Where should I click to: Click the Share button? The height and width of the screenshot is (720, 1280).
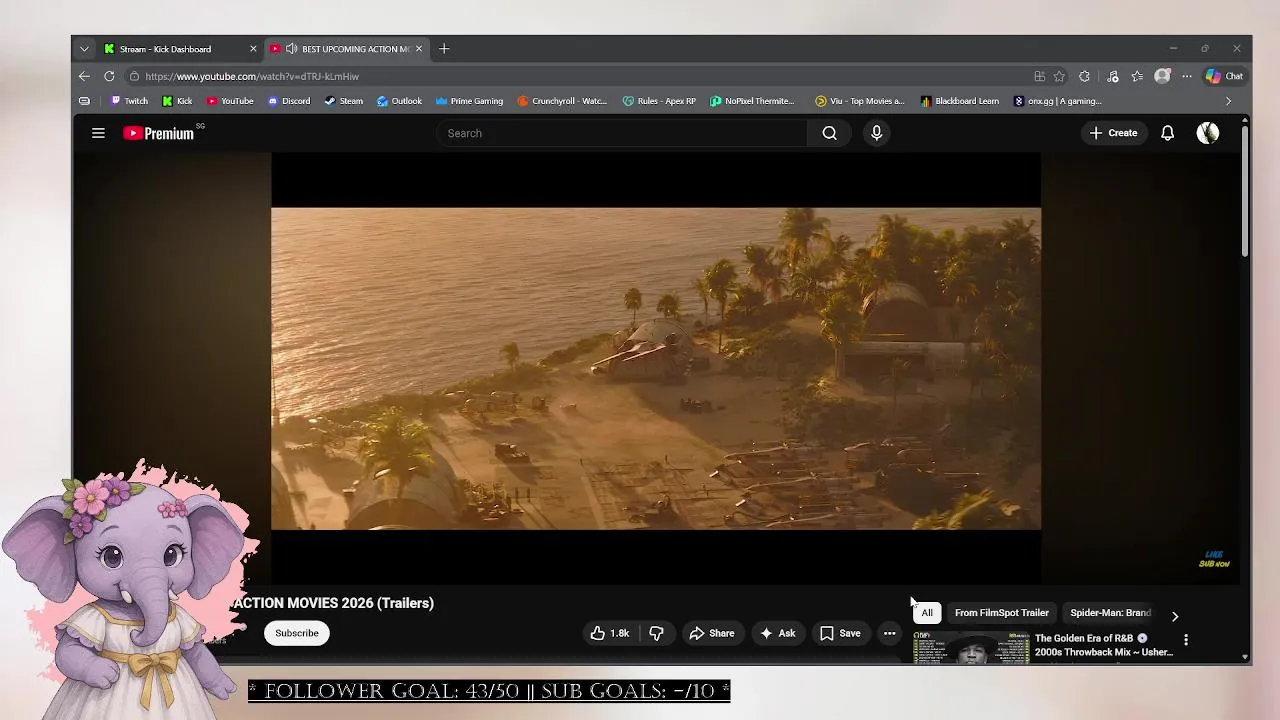coord(712,633)
